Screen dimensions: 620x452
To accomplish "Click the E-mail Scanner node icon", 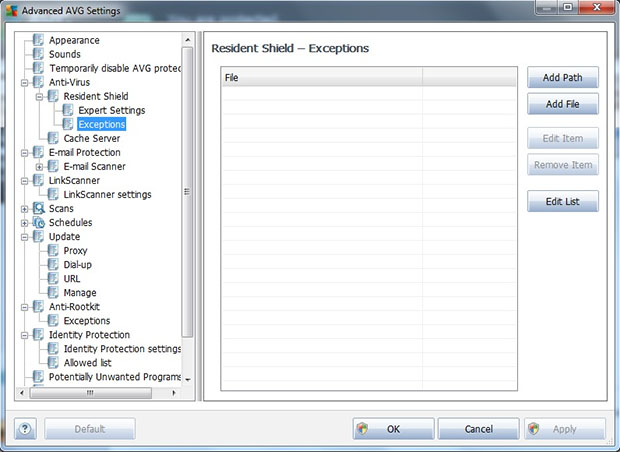I will [53, 166].
